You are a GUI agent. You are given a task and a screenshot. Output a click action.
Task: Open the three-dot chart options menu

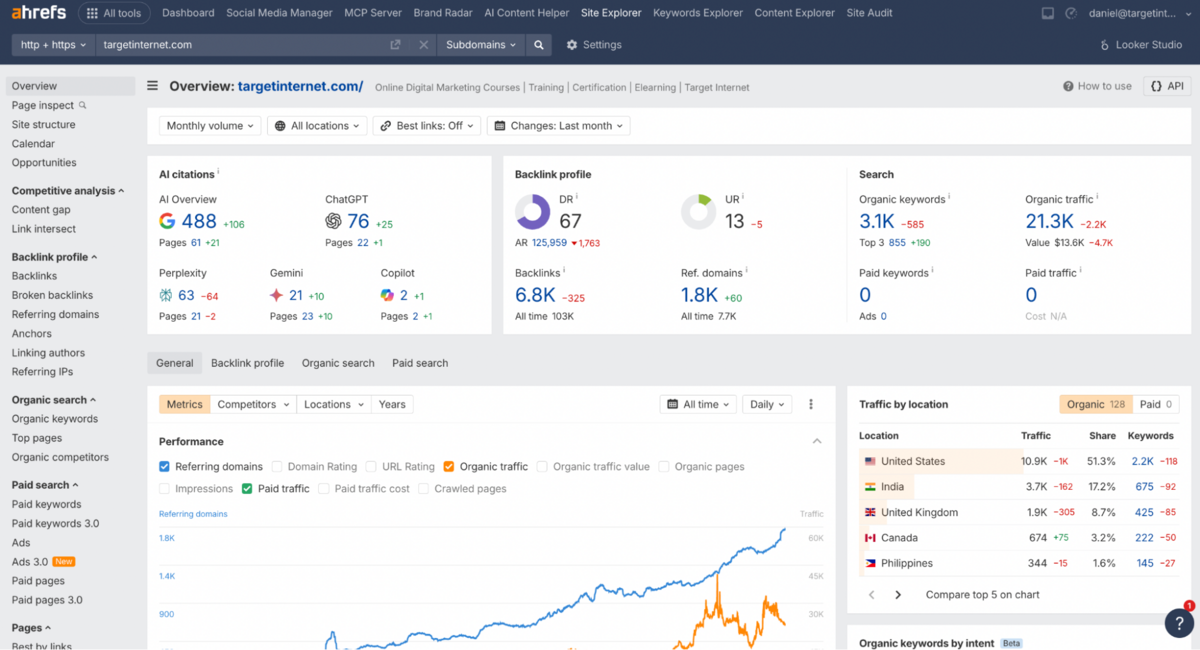(x=811, y=404)
